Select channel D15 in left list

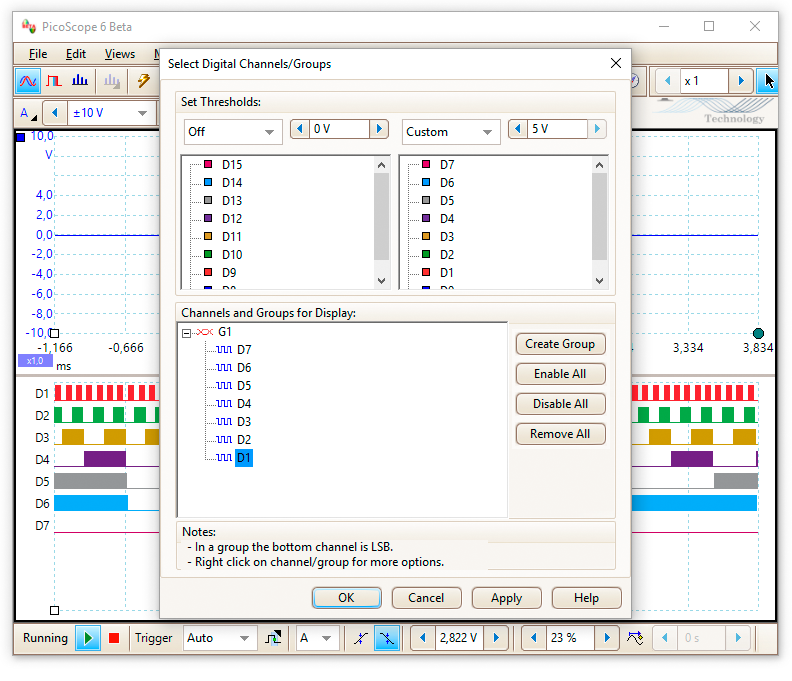pyautogui.click(x=232, y=165)
